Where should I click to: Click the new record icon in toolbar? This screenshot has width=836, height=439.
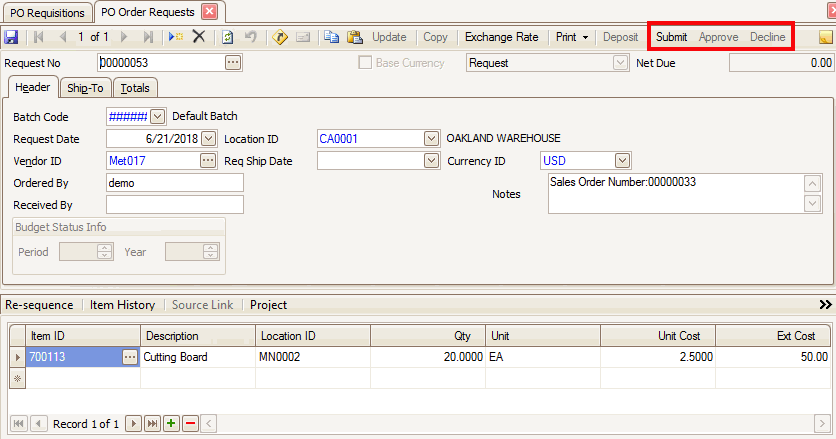[x=176, y=37]
